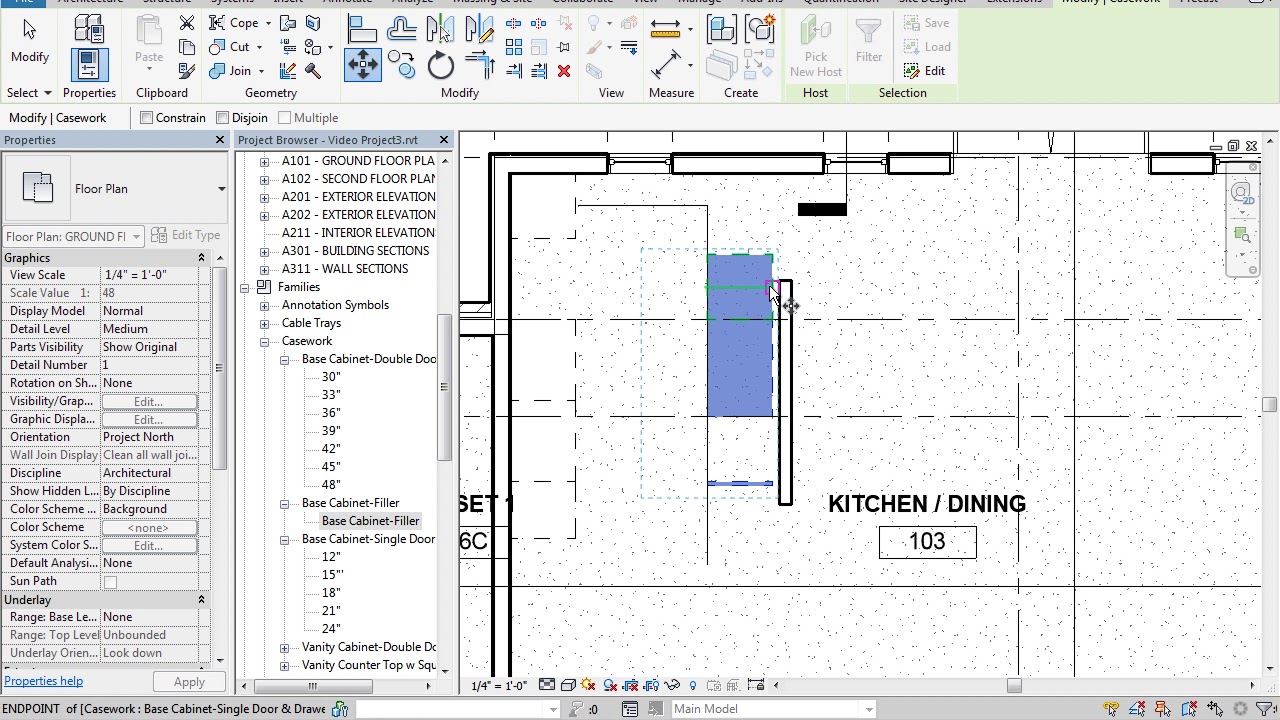Click the Project Browser horizontal scrollbar
This screenshot has height=720, width=1280.
pos(313,686)
